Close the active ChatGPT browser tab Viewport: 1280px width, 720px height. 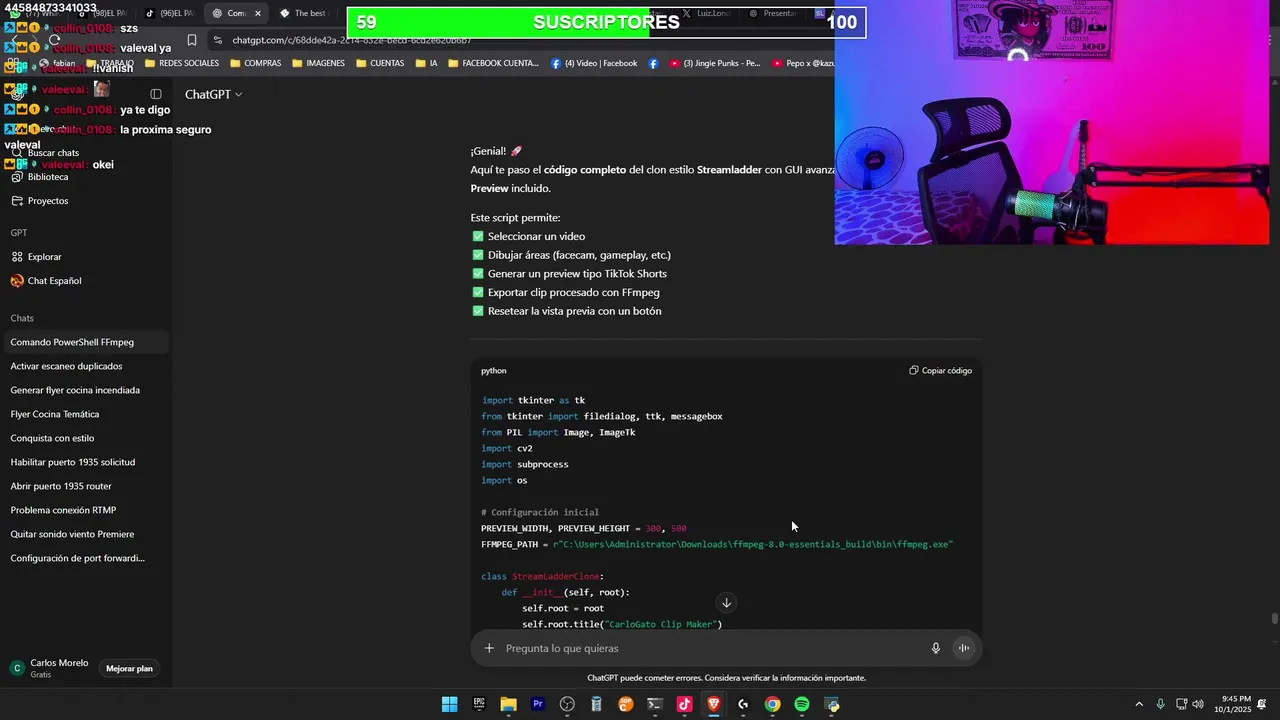258,14
